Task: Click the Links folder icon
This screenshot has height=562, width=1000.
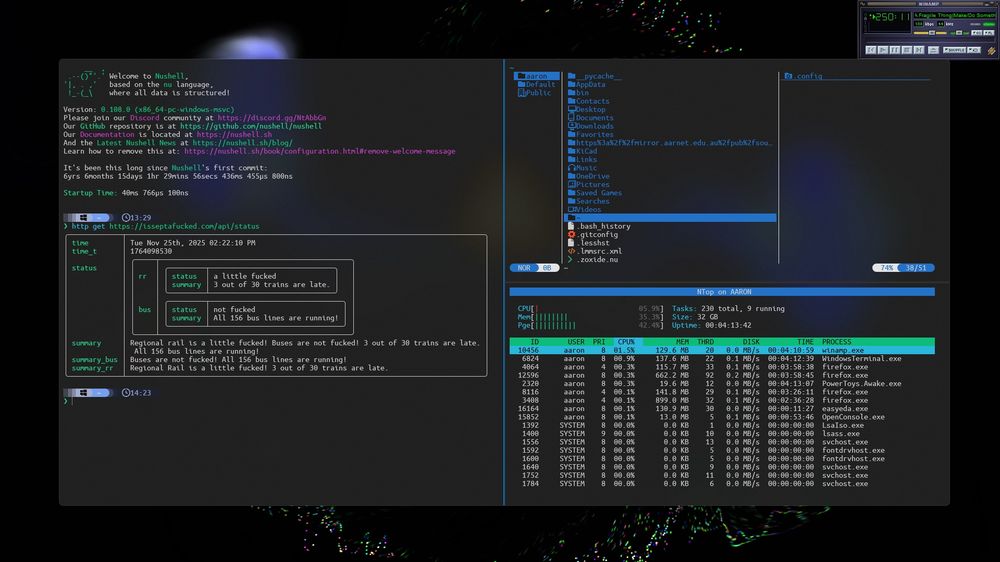Action: [x=571, y=159]
